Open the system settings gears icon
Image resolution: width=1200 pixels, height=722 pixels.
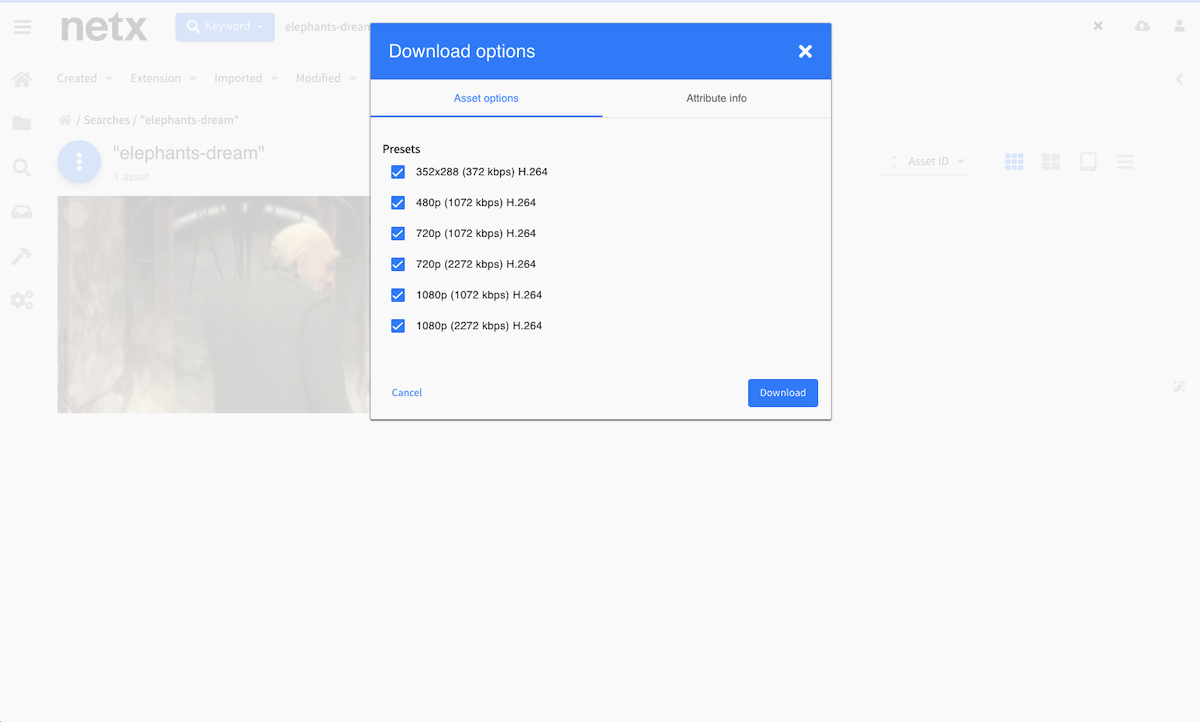pos(22,300)
